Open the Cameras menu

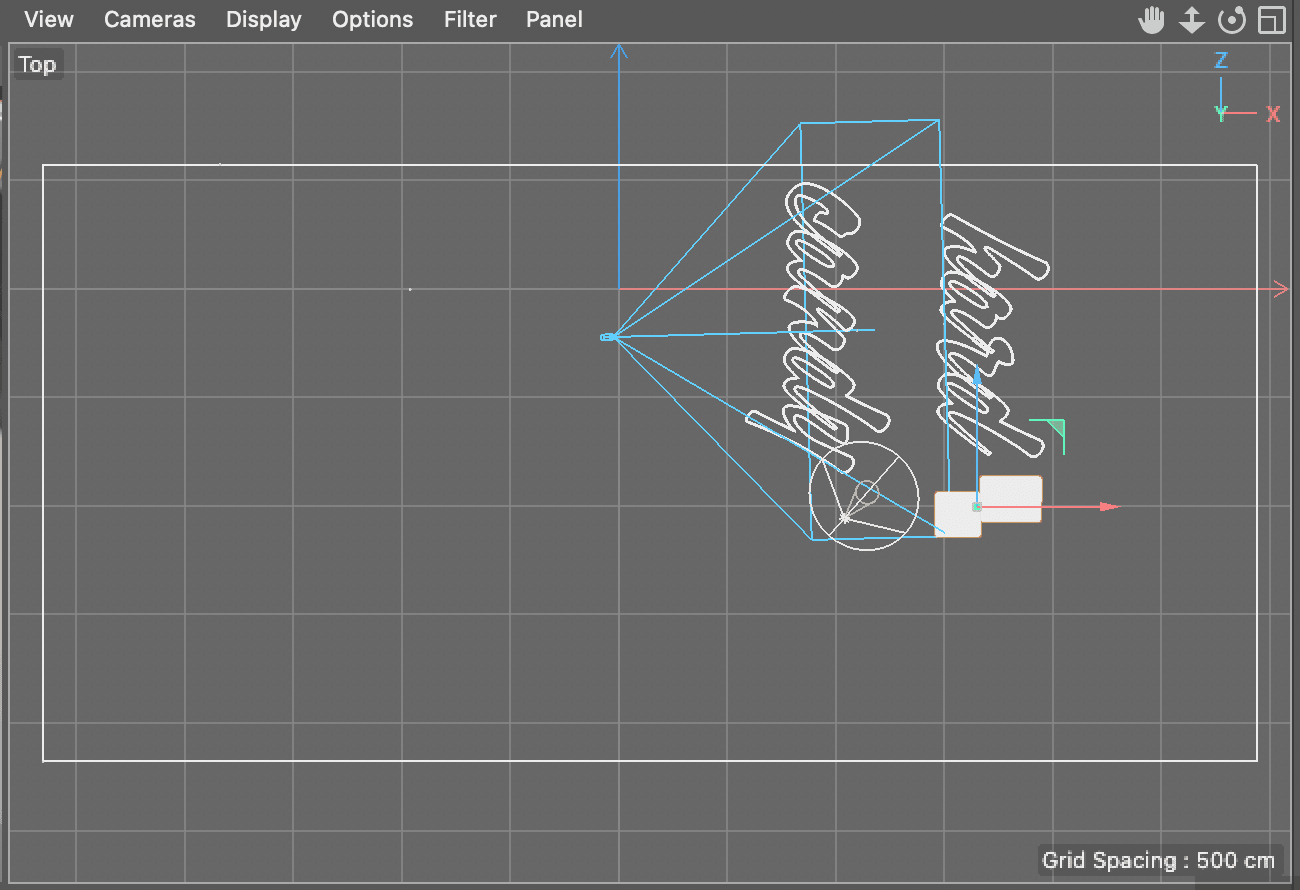(149, 19)
